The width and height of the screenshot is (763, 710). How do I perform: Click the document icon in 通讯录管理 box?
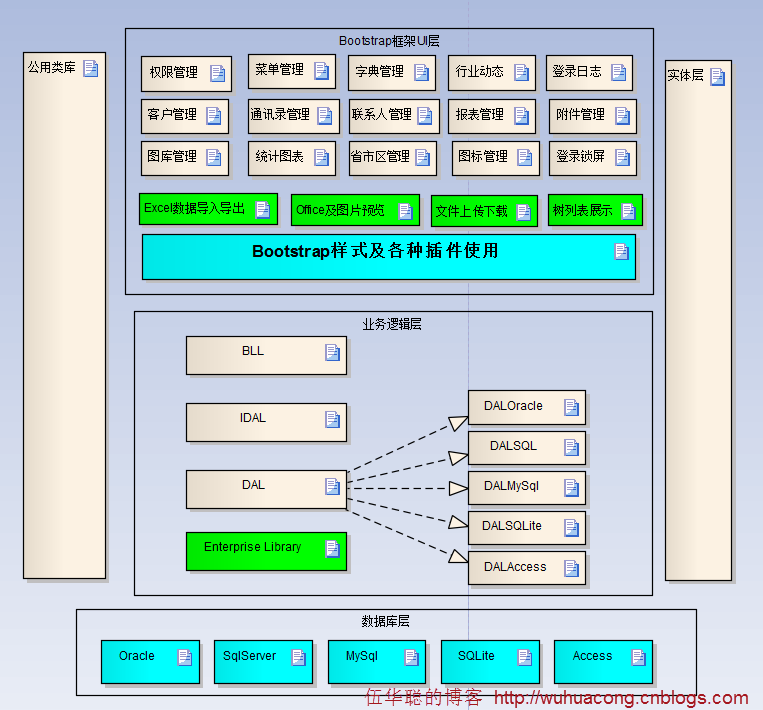point(325,116)
